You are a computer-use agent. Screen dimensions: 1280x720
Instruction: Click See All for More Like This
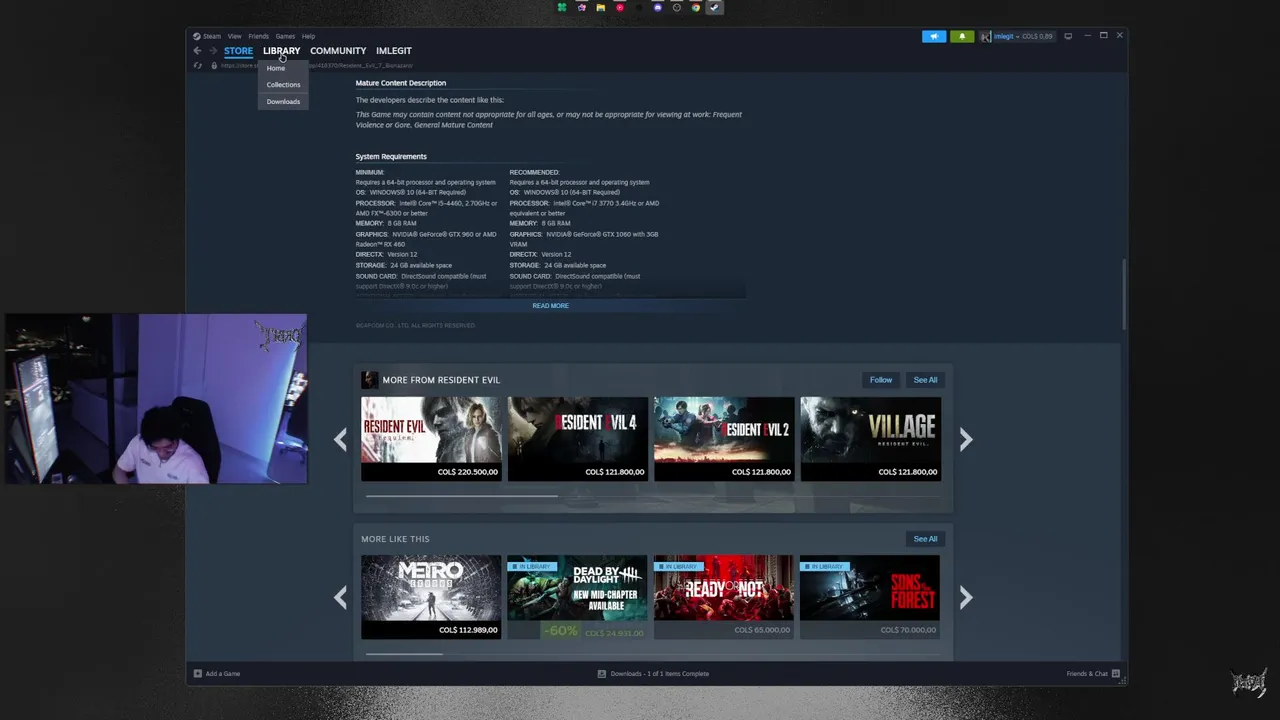point(925,539)
